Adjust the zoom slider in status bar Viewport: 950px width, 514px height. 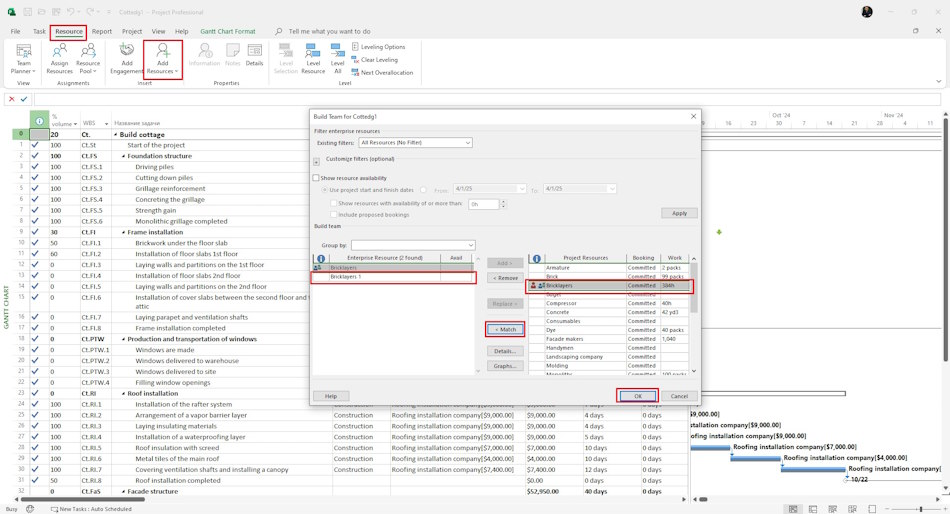(921, 509)
